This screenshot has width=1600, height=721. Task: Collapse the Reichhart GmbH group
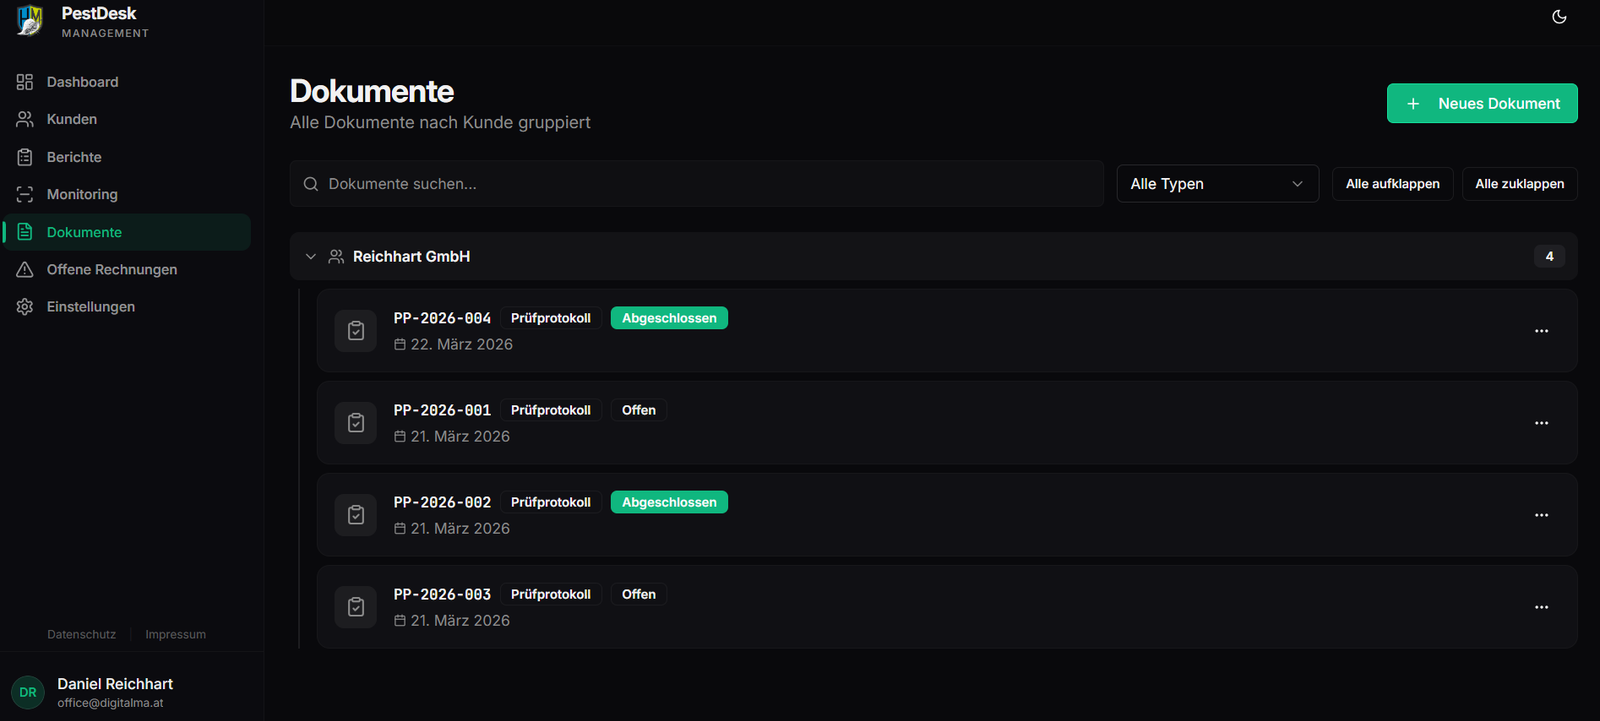311,257
